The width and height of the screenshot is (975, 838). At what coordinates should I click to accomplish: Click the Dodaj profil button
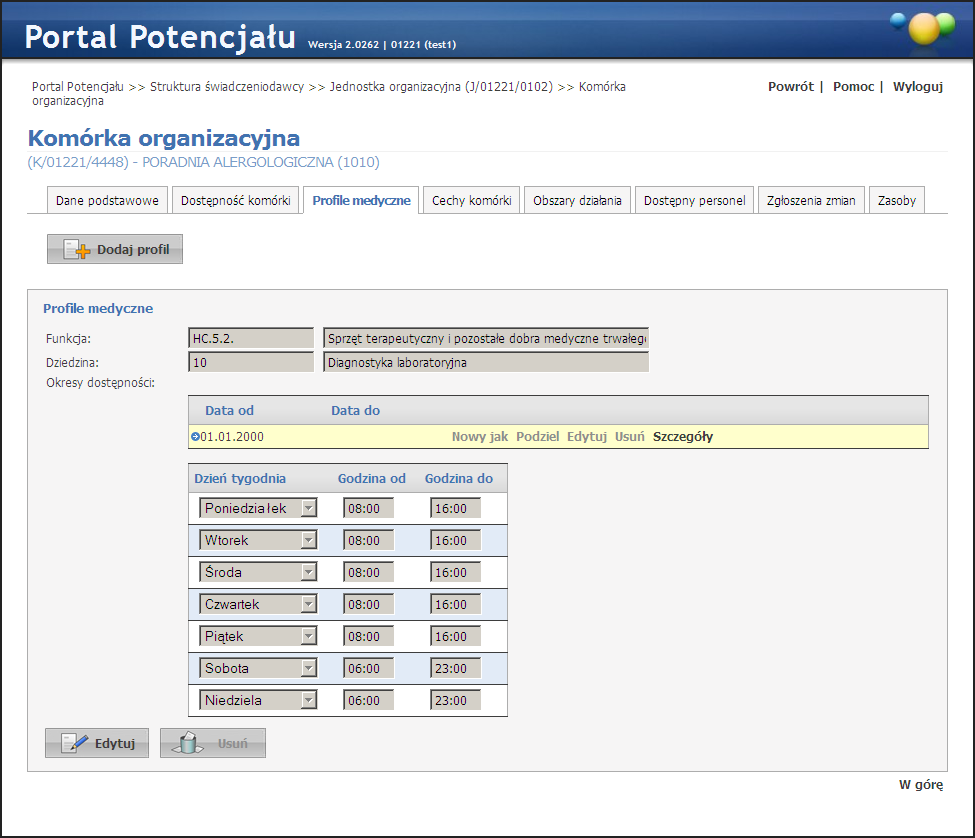click(115, 249)
